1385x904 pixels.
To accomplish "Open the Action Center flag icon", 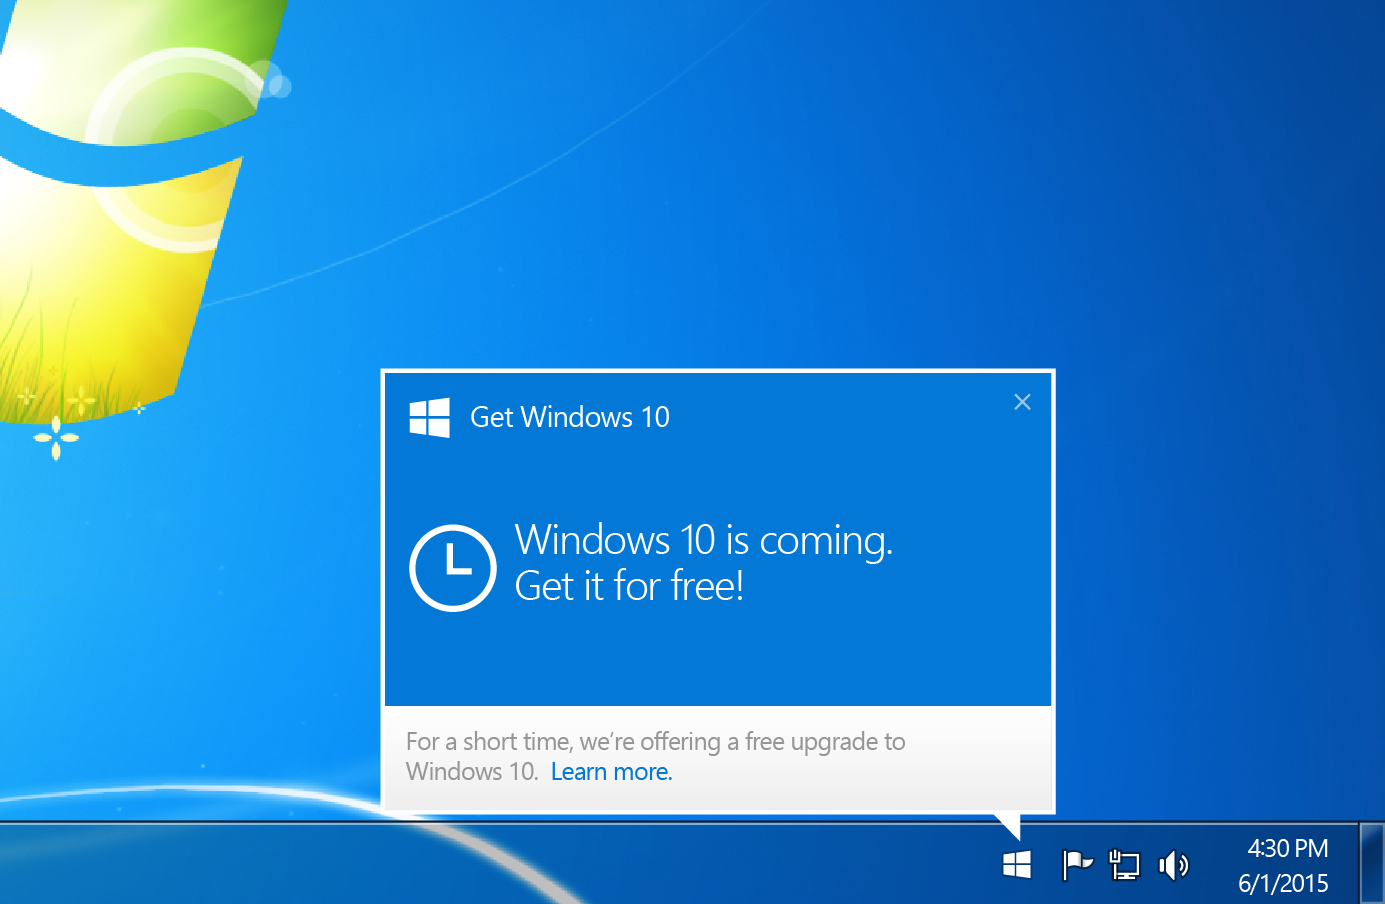I will tap(1076, 865).
